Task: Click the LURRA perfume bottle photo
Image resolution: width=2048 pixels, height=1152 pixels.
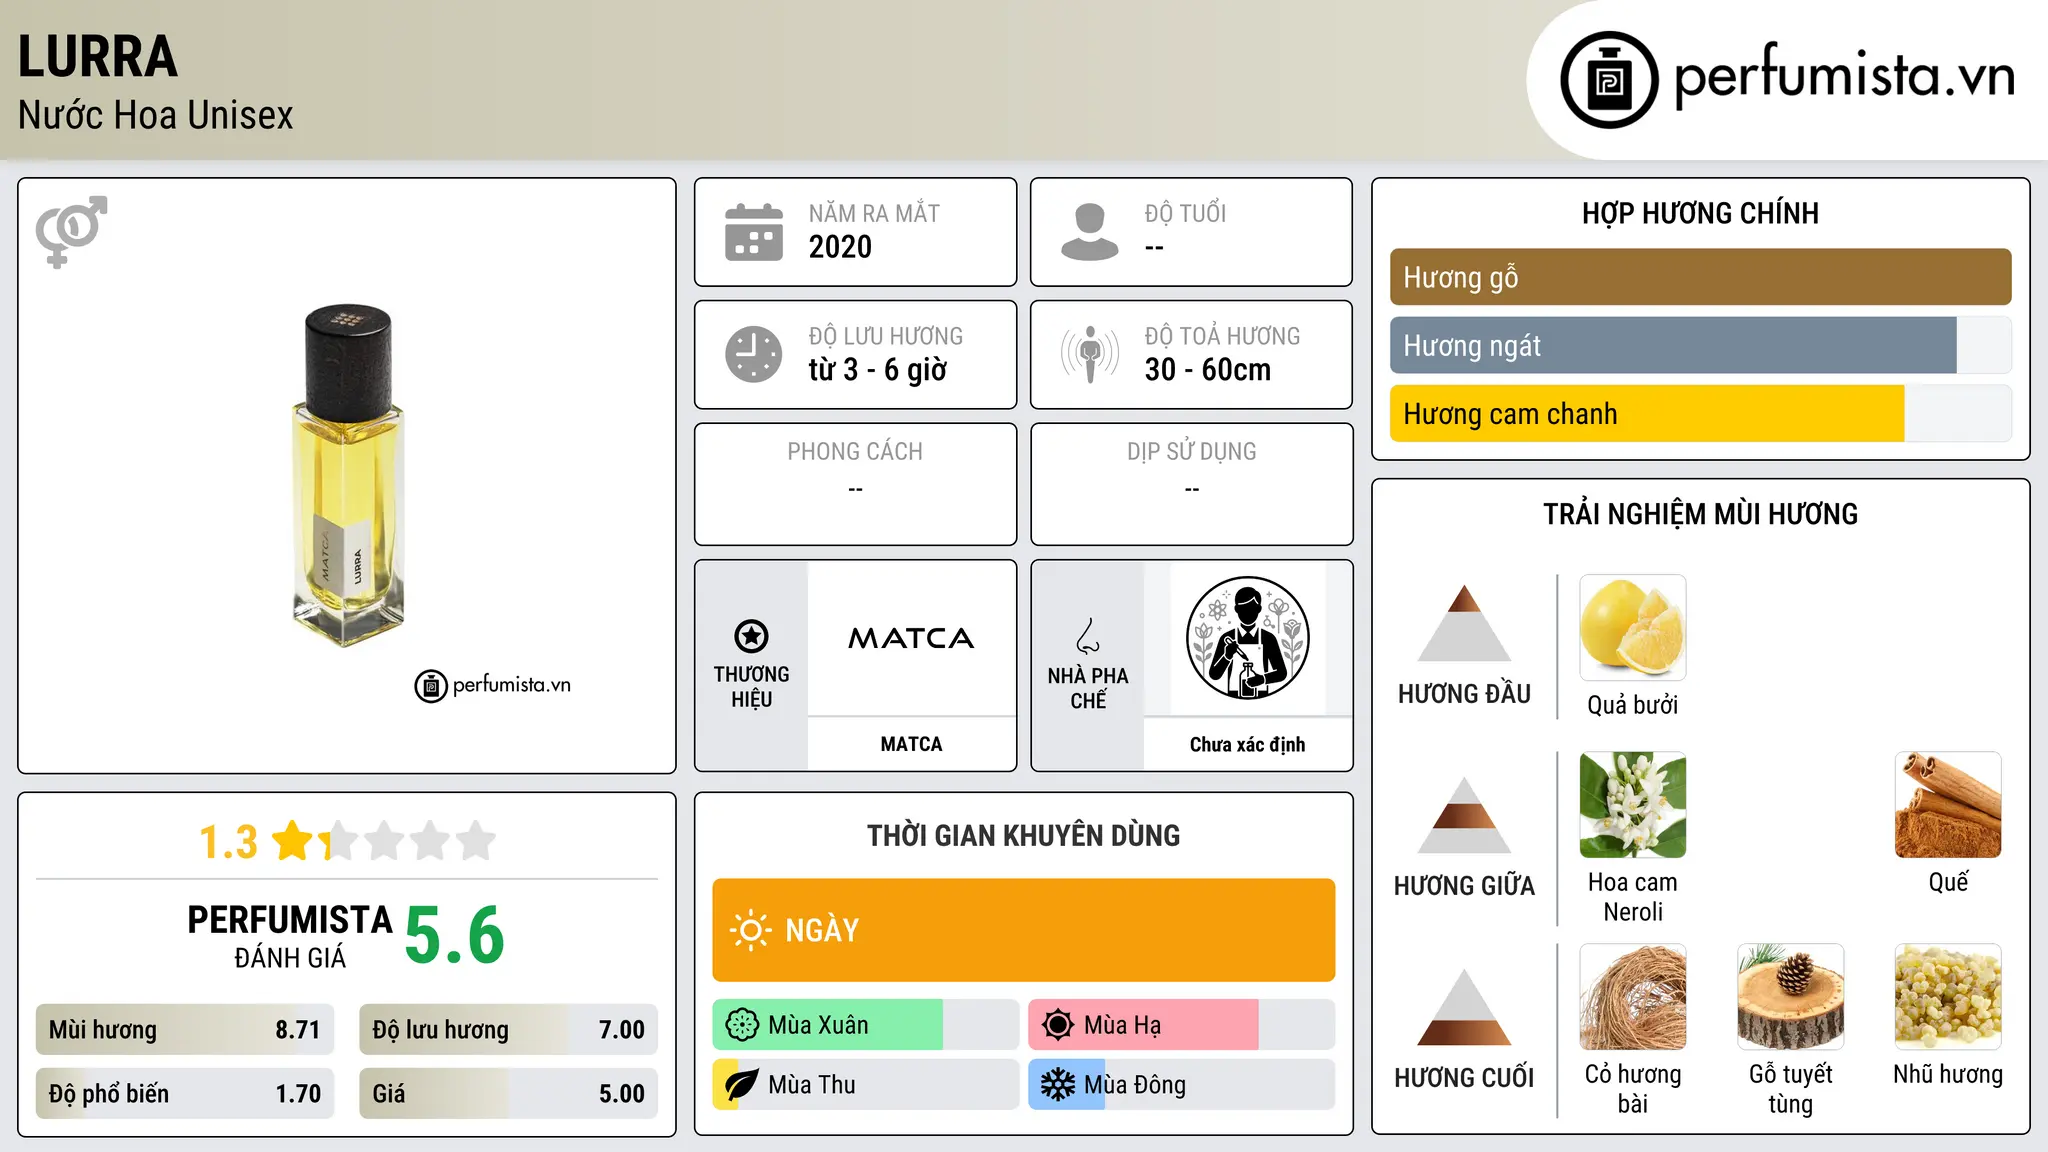Action: [x=347, y=476]
